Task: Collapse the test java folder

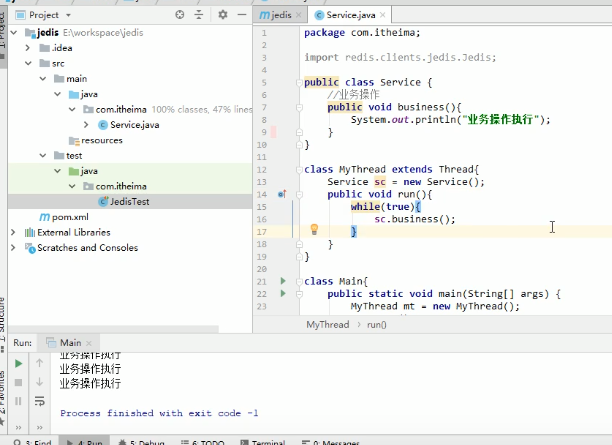Action: [x=57, y=171]
